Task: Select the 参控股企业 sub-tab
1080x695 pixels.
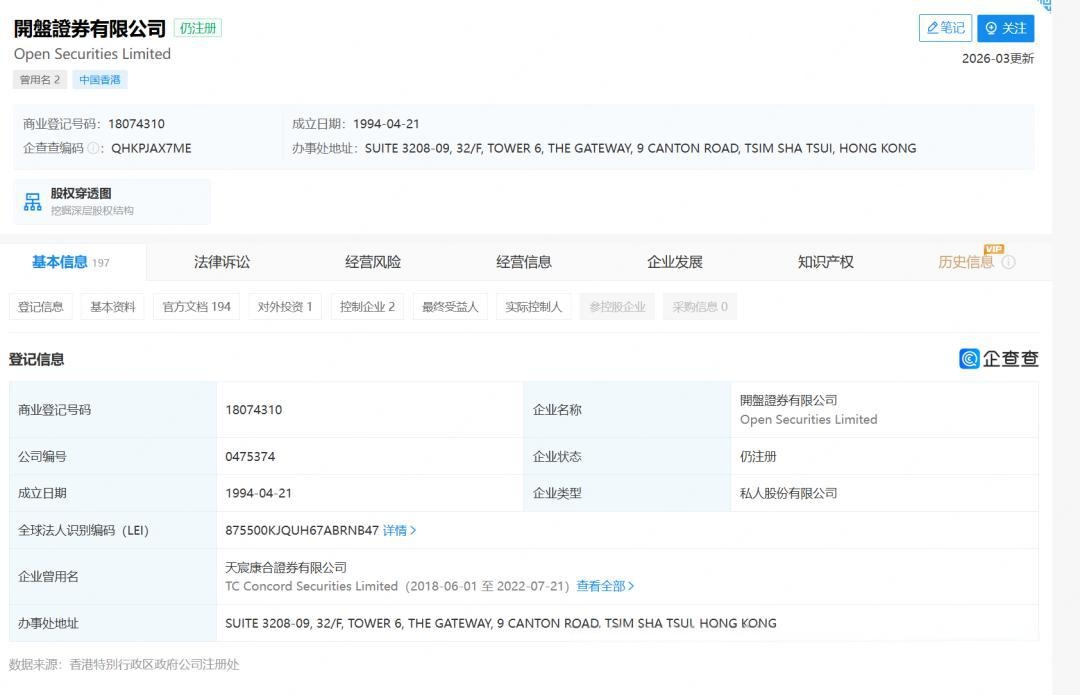Action: tap(617, 307)
